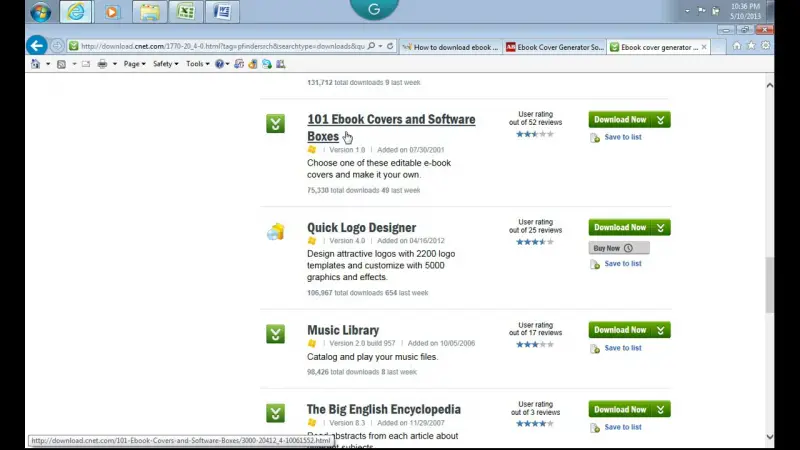This screenshot has height=450, width=800.
Task: Click star rating for 101 Ebook Covers
Action: (535, 134)
